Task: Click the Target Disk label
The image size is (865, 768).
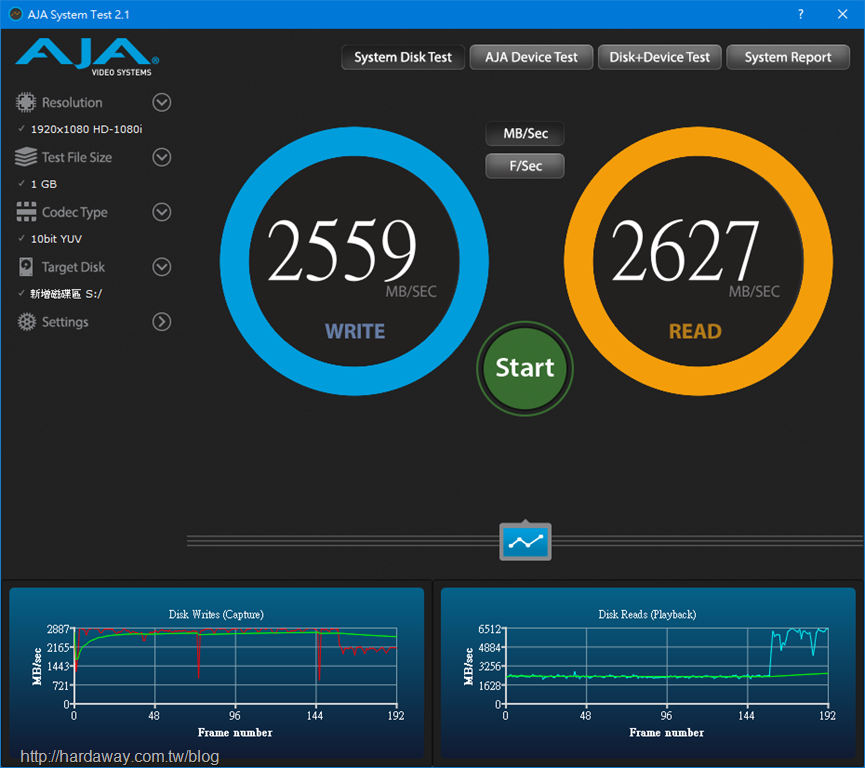Action: pos(73,267)
